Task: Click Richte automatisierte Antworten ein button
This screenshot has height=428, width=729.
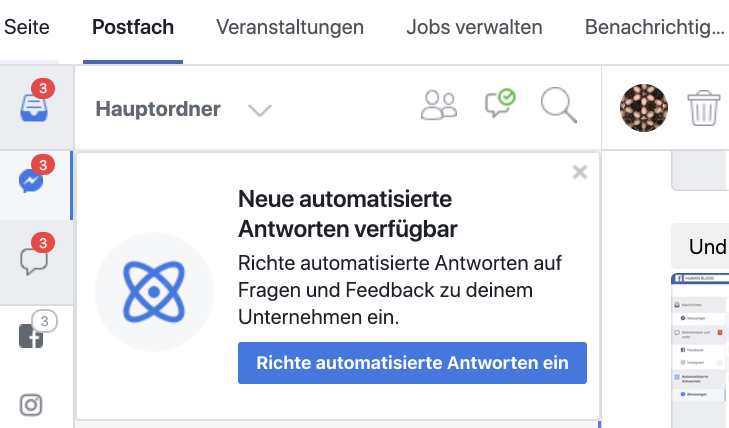Action: tap(412, 363)
